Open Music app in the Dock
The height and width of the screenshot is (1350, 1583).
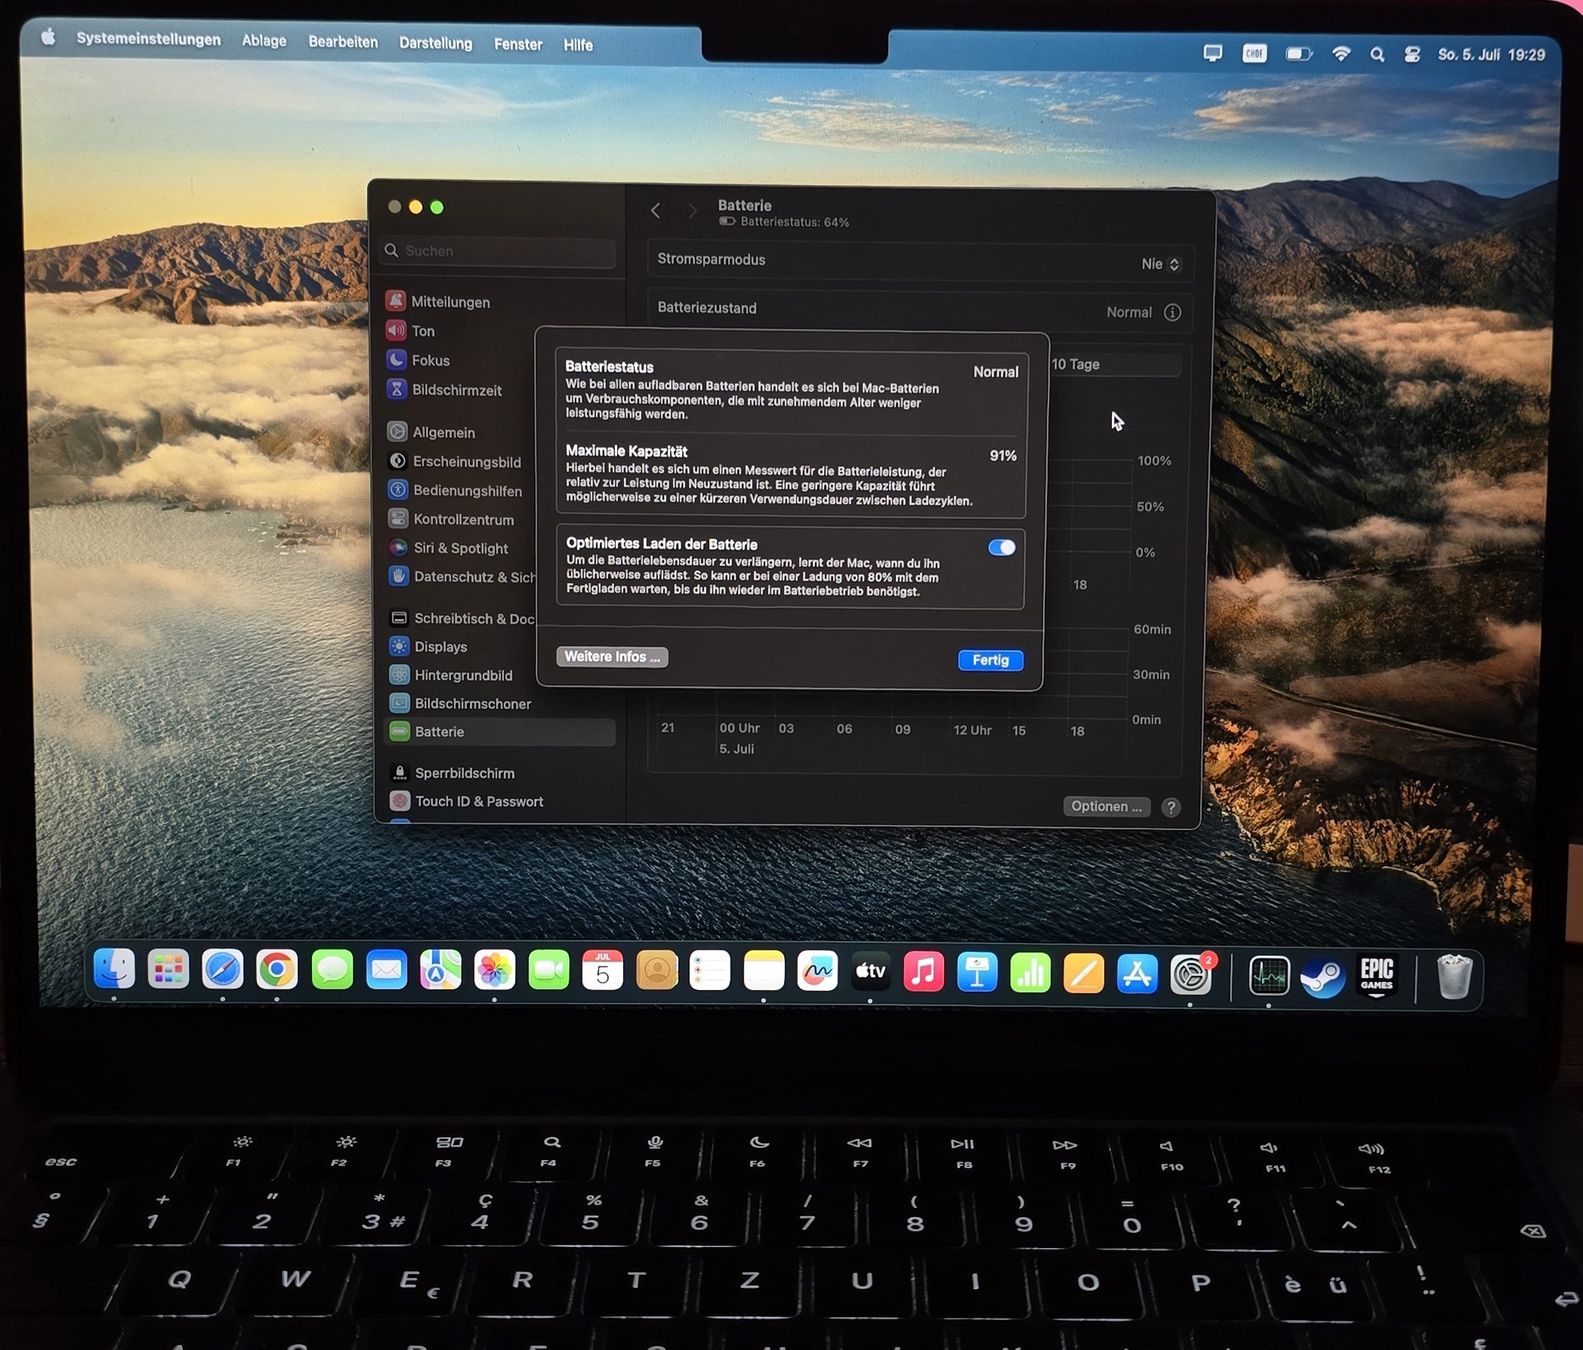923,971
